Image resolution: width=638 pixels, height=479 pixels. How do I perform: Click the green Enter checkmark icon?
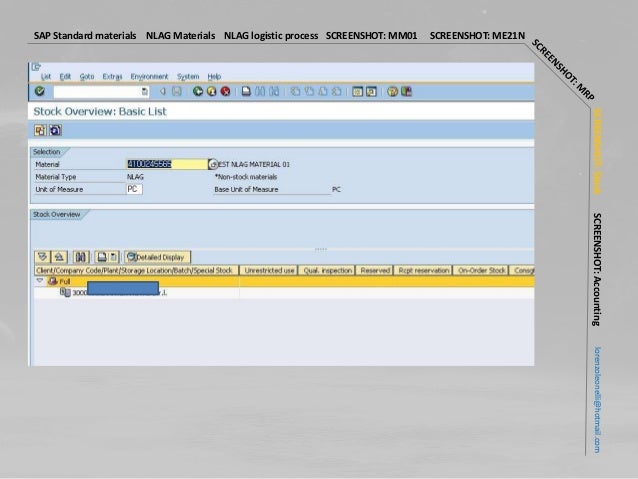[x=39, y=91]
